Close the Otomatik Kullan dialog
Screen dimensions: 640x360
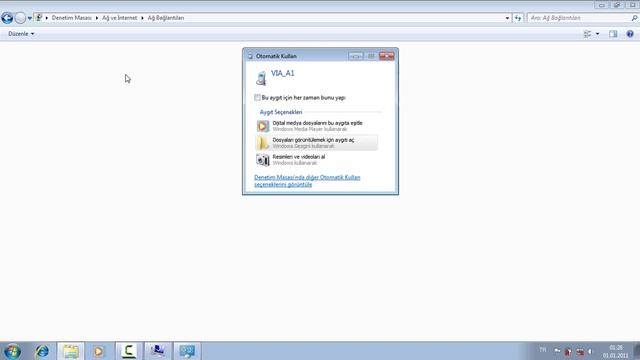[387, 56]
